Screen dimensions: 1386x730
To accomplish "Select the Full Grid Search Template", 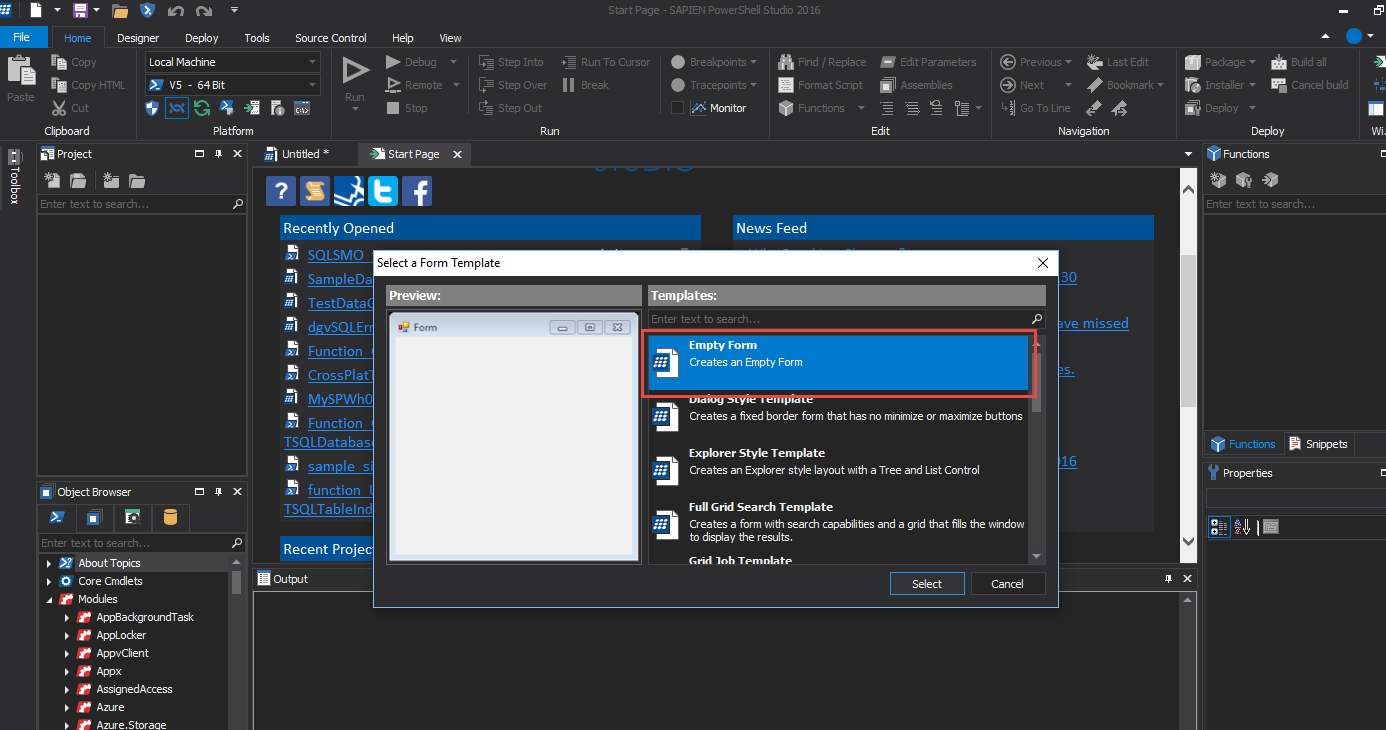I will coord(838,521).
